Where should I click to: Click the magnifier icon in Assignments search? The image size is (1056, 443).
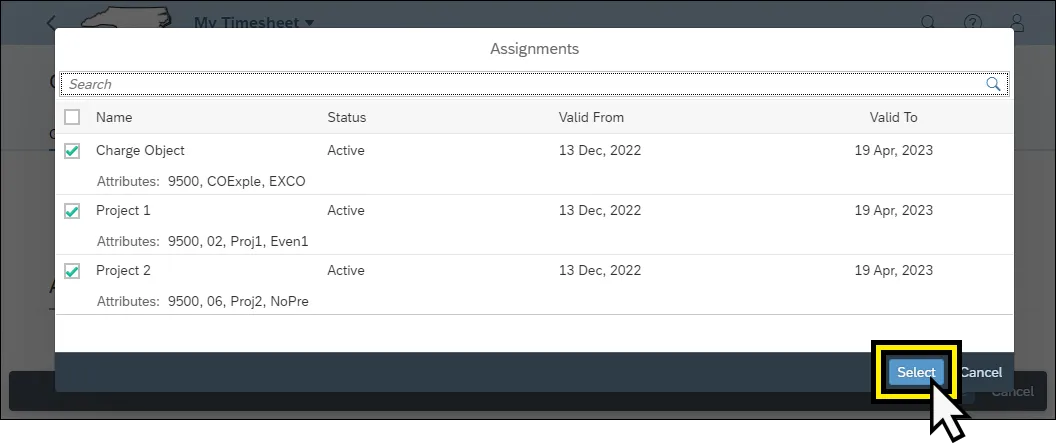click(993, 85)
